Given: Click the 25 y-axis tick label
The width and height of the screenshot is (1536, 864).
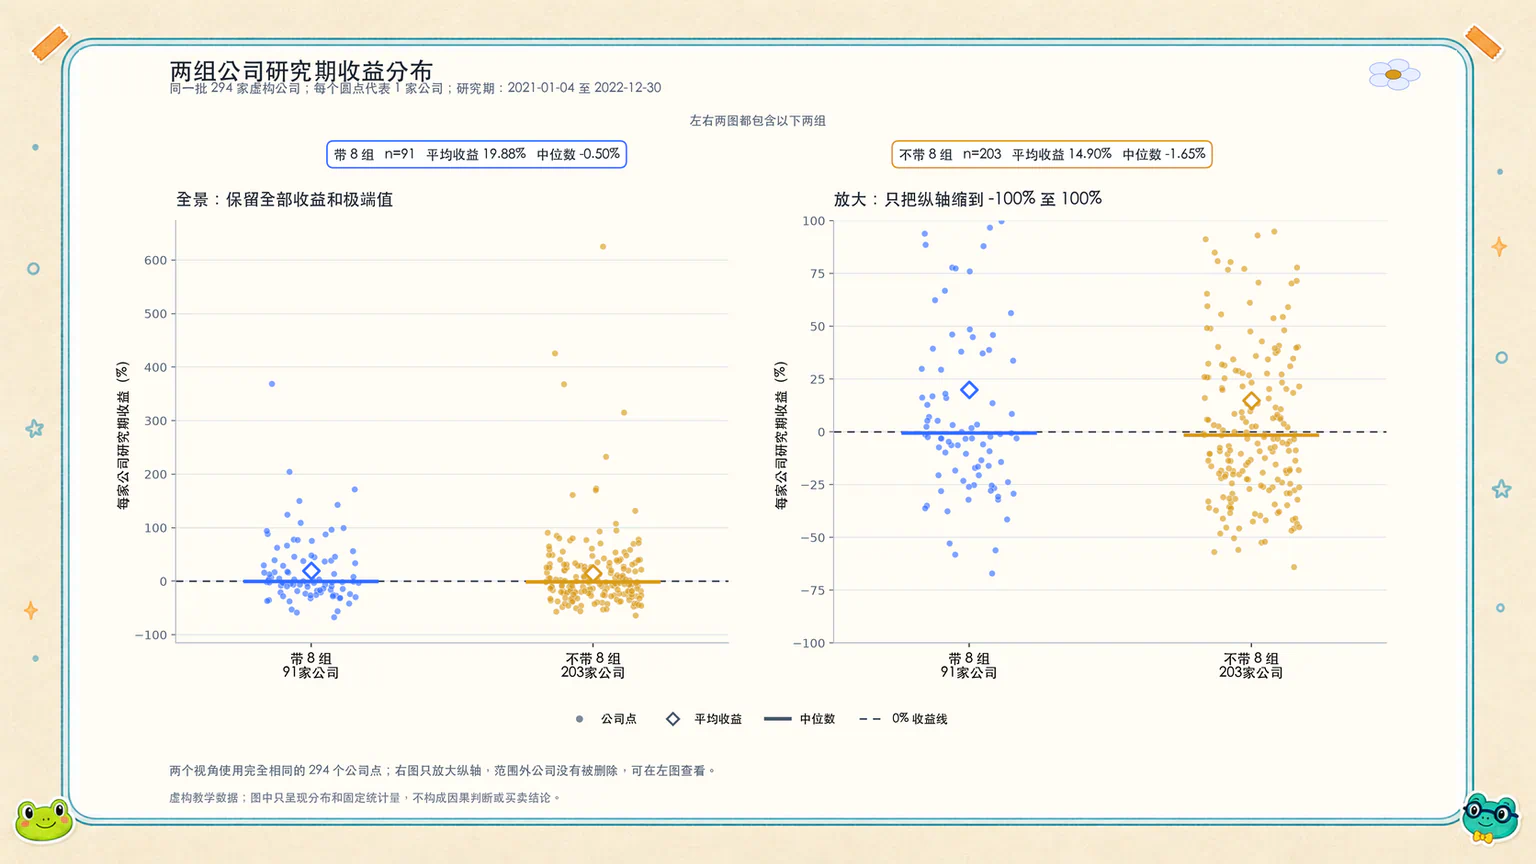Looking at the screenshot, I should (817, 379).
